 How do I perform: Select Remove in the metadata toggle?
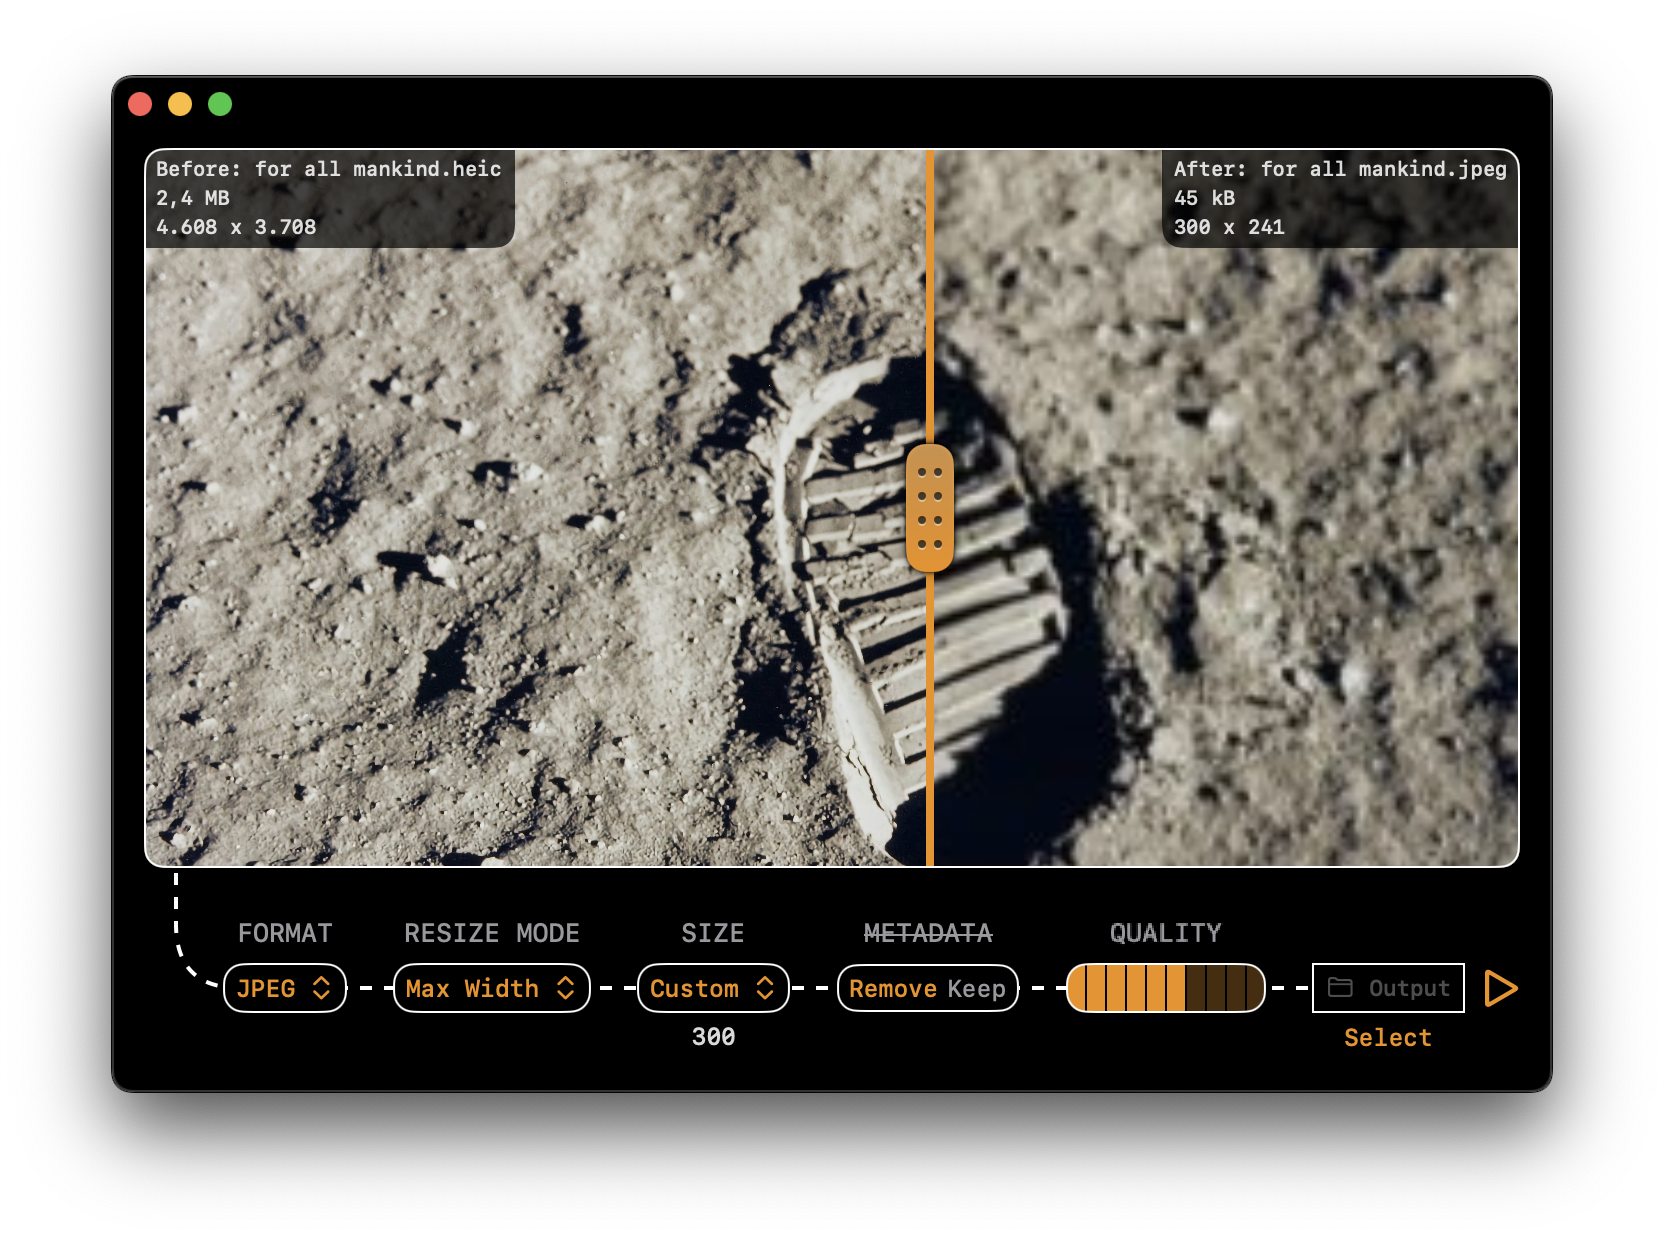(892, 989)
